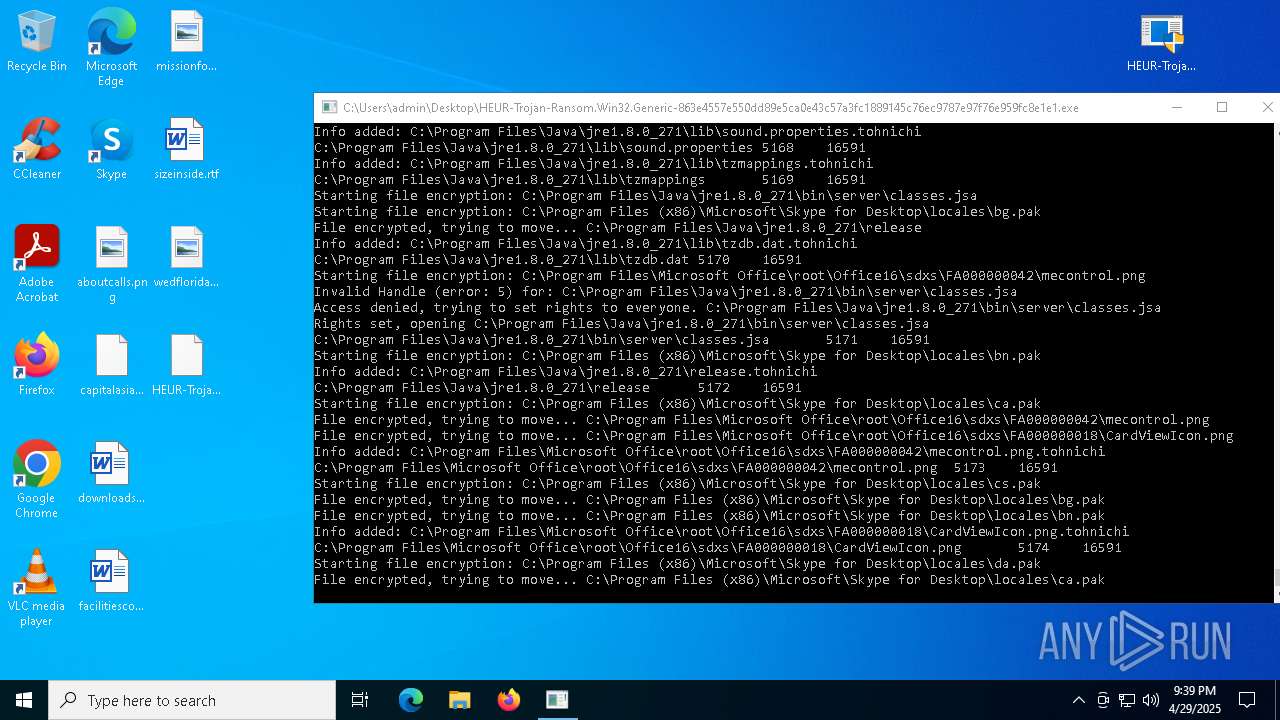Select the facilitiesco... Word document
Screen dimensions: 1280x720
pos(111,582)
